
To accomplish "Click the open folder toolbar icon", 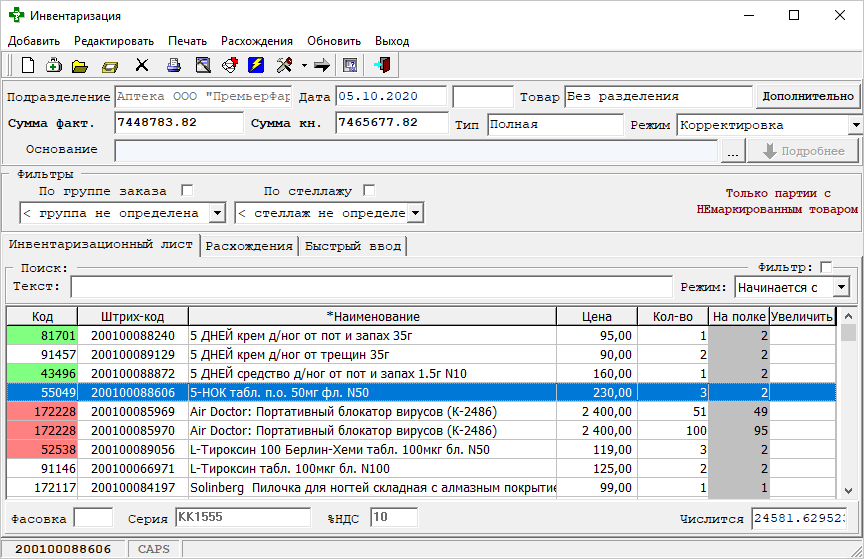I will click(80, 66).
